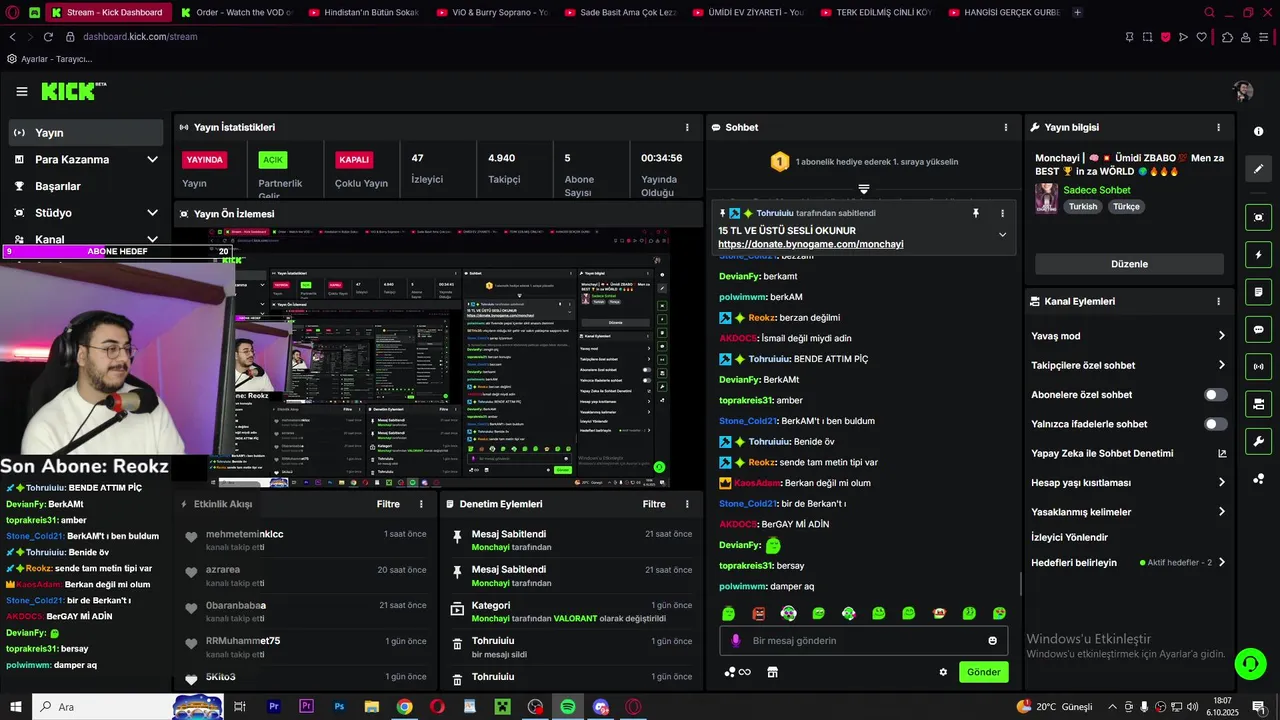Select the broadcast signal icon in right sidebar
Image resolution: width=1280 pixels, height=720 pixels.
tap(1258, 366)
